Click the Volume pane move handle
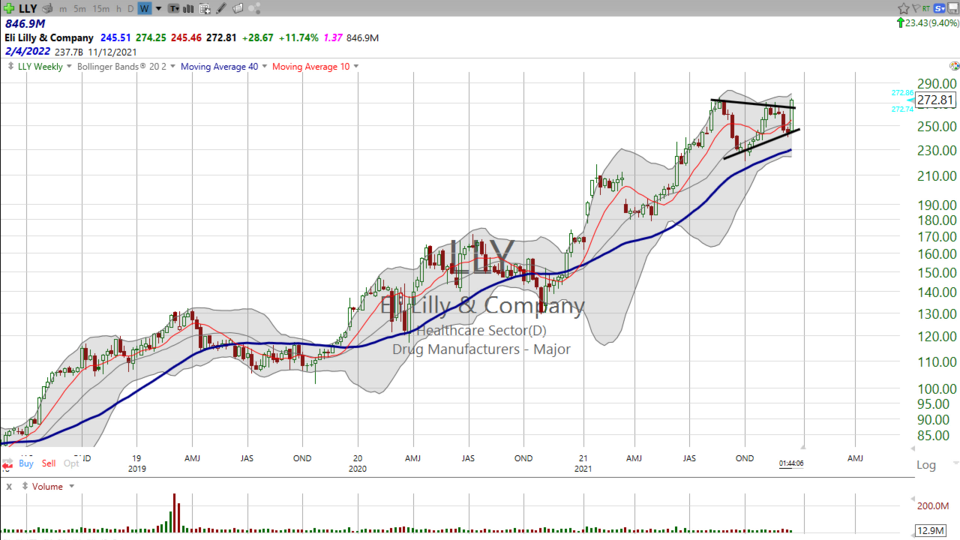This screenshot has height=540, width=960. (24, 486)
